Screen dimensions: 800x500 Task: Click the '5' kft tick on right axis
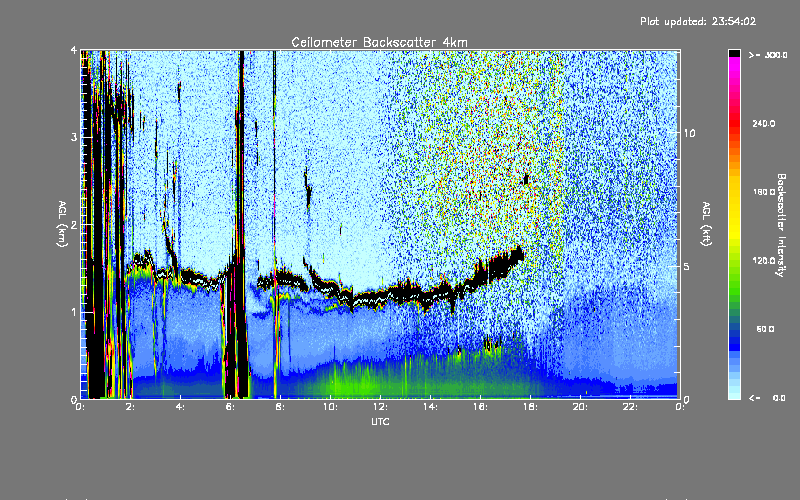coord(687,267)
